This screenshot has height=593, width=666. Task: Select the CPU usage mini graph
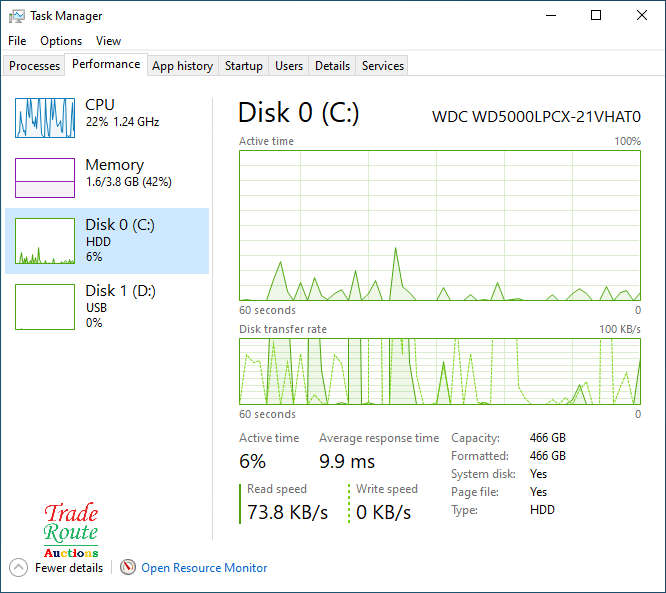tap(45, 118)
